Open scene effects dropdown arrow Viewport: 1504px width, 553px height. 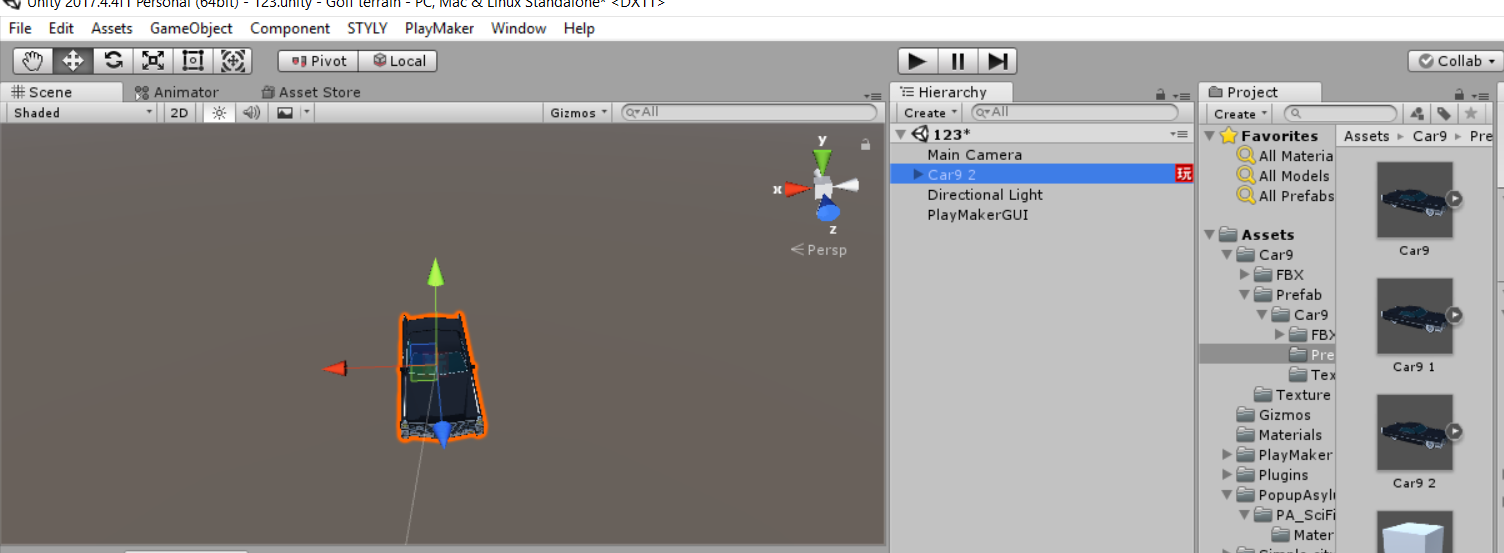pyautogui.click(x=307, y=113)
